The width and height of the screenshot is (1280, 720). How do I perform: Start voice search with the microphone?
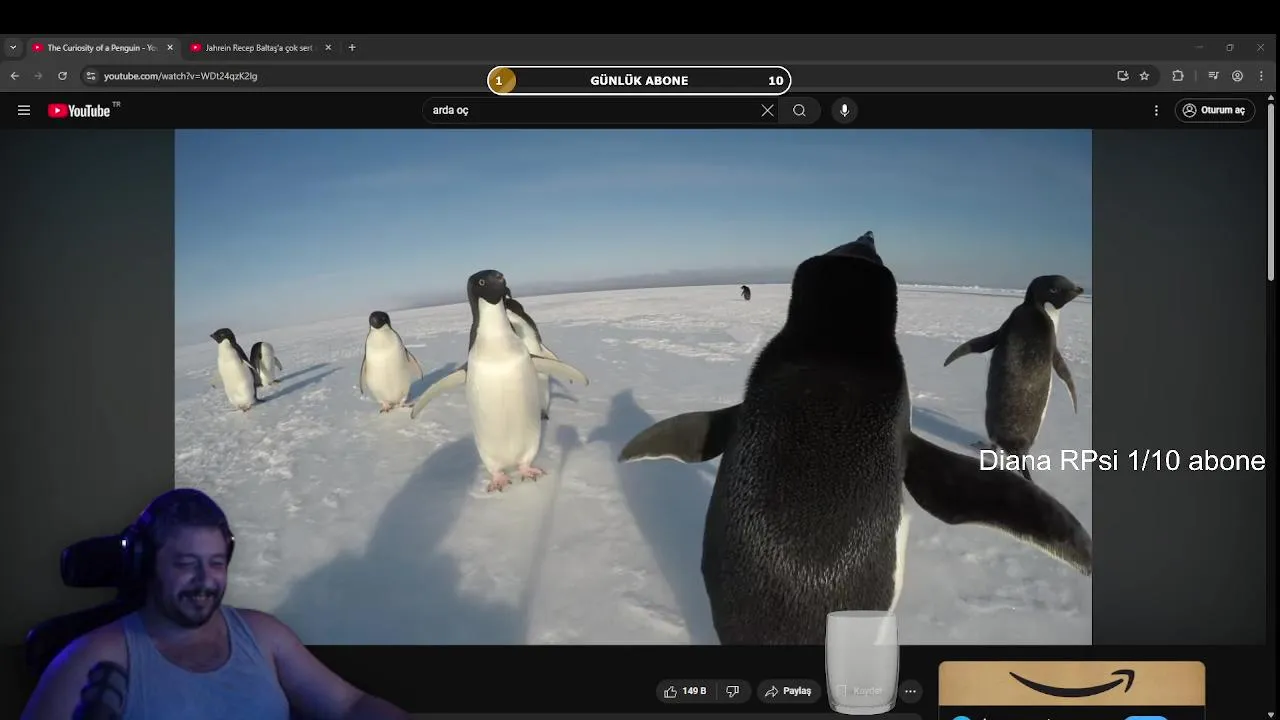click(x=844, y=111)
